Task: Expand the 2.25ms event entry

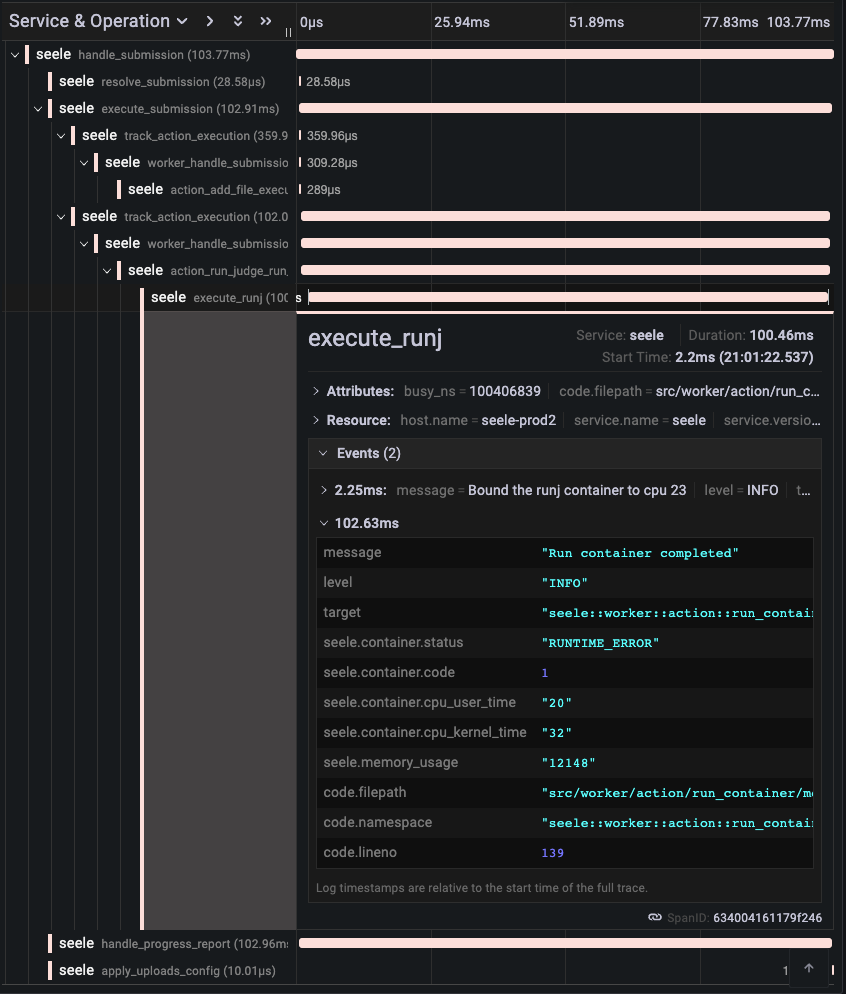Action: tap(324, 490)
